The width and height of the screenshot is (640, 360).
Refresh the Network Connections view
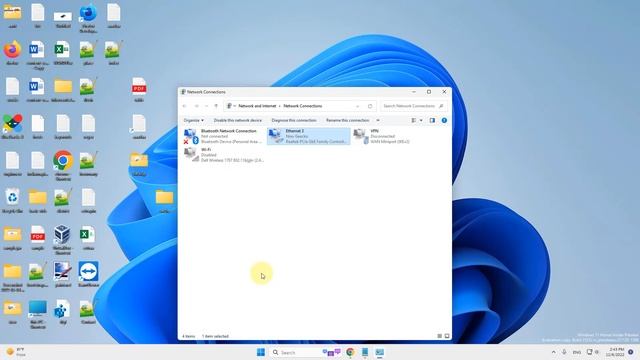[370, 106]
